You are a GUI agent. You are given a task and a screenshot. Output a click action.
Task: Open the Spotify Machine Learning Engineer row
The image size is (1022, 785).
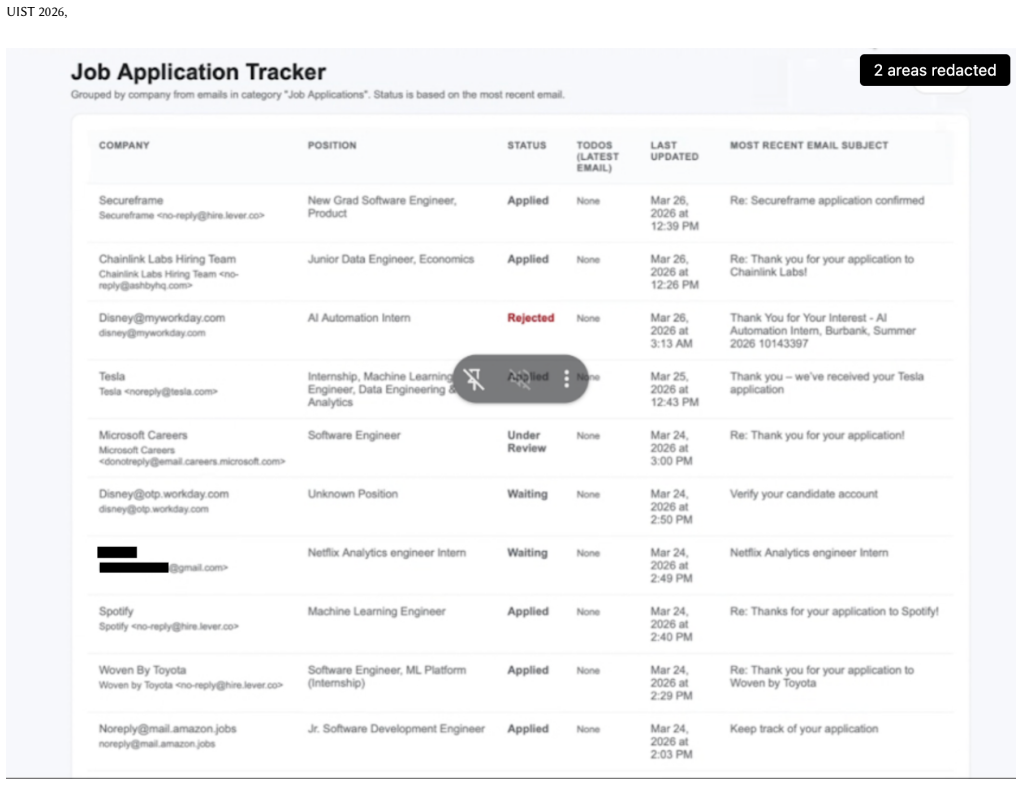click(x=520, y=624)
